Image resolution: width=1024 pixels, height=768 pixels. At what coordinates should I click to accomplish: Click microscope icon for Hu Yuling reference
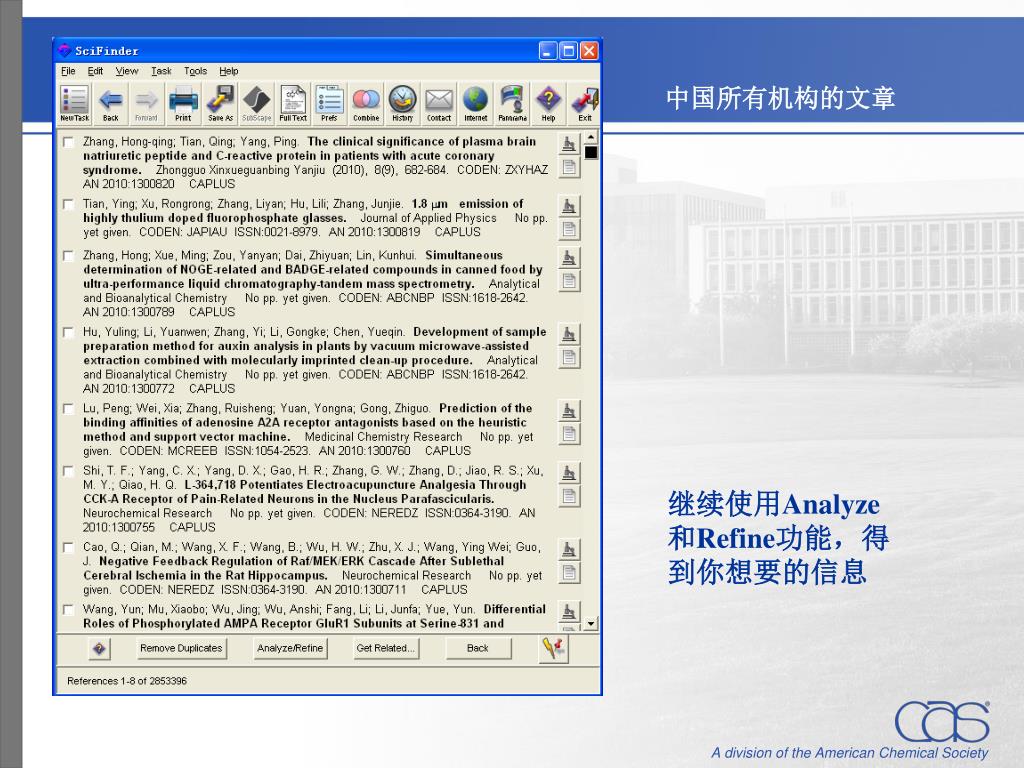[569, 334]
